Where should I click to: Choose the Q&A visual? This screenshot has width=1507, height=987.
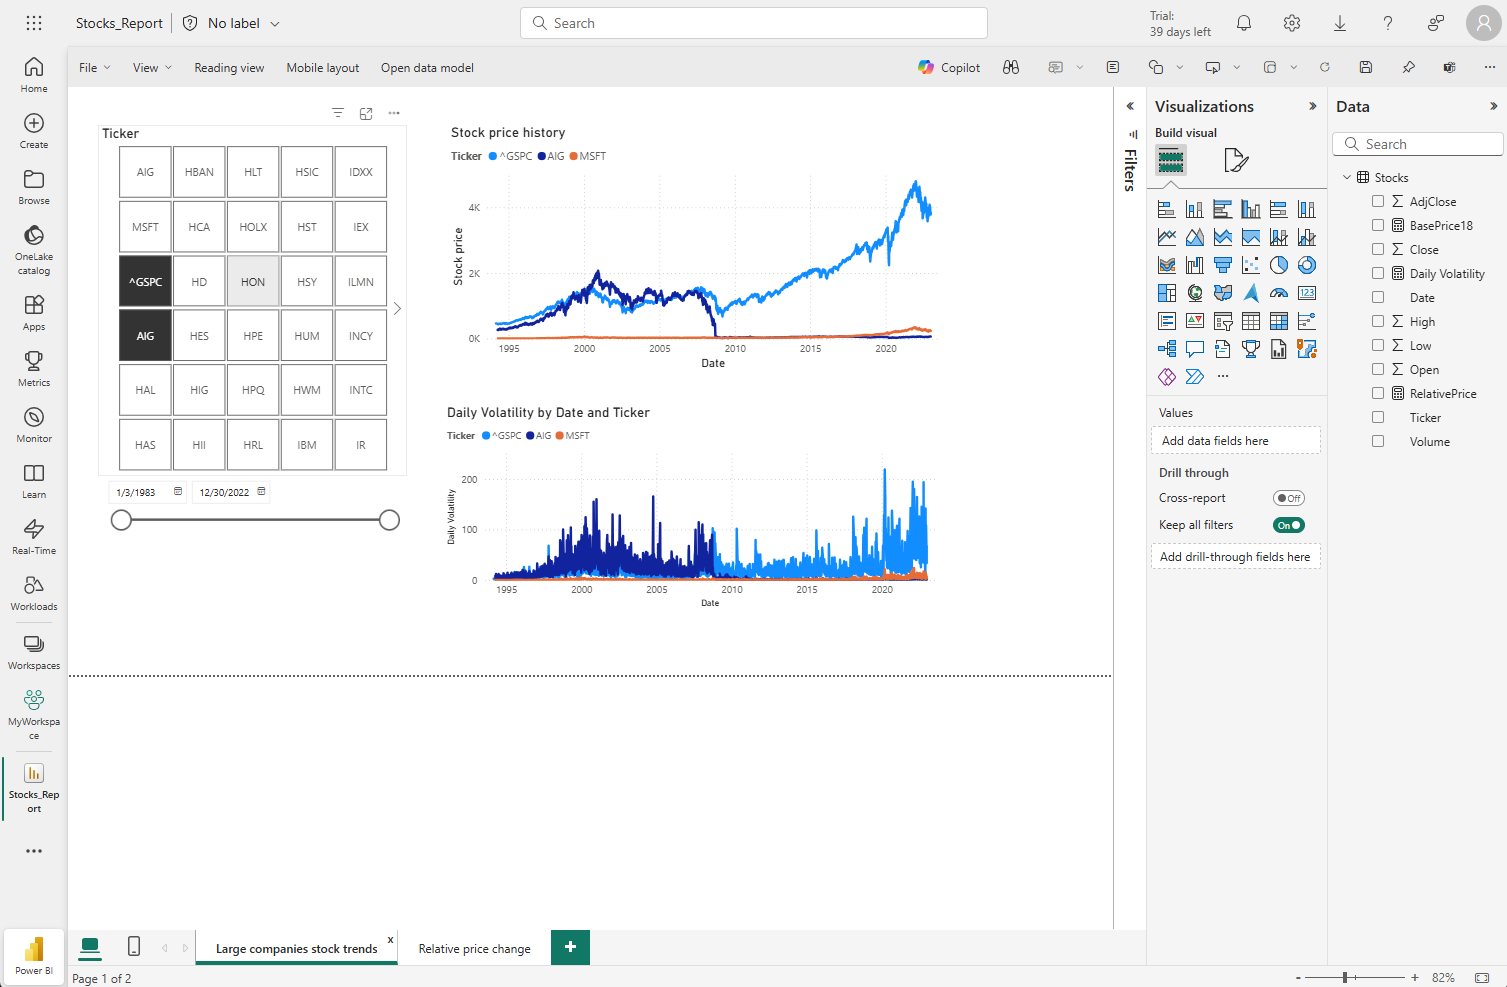[1194, 349]
